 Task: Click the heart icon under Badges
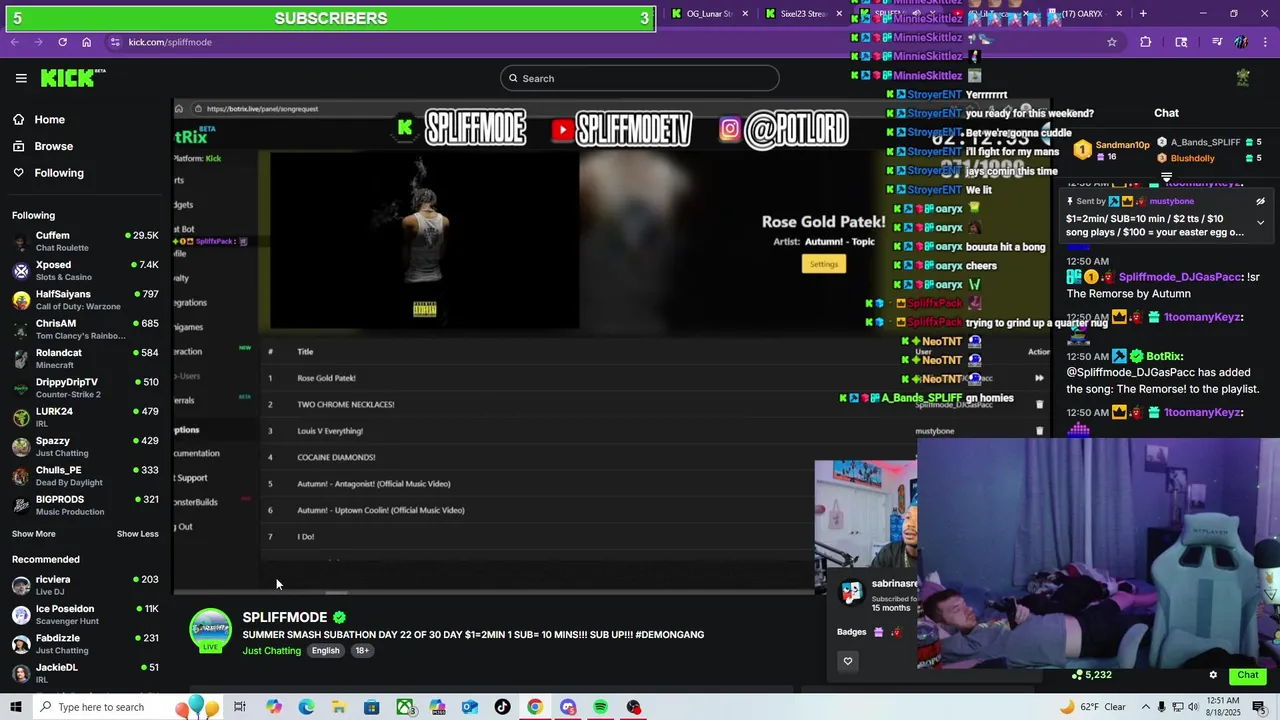click(848, 661)
